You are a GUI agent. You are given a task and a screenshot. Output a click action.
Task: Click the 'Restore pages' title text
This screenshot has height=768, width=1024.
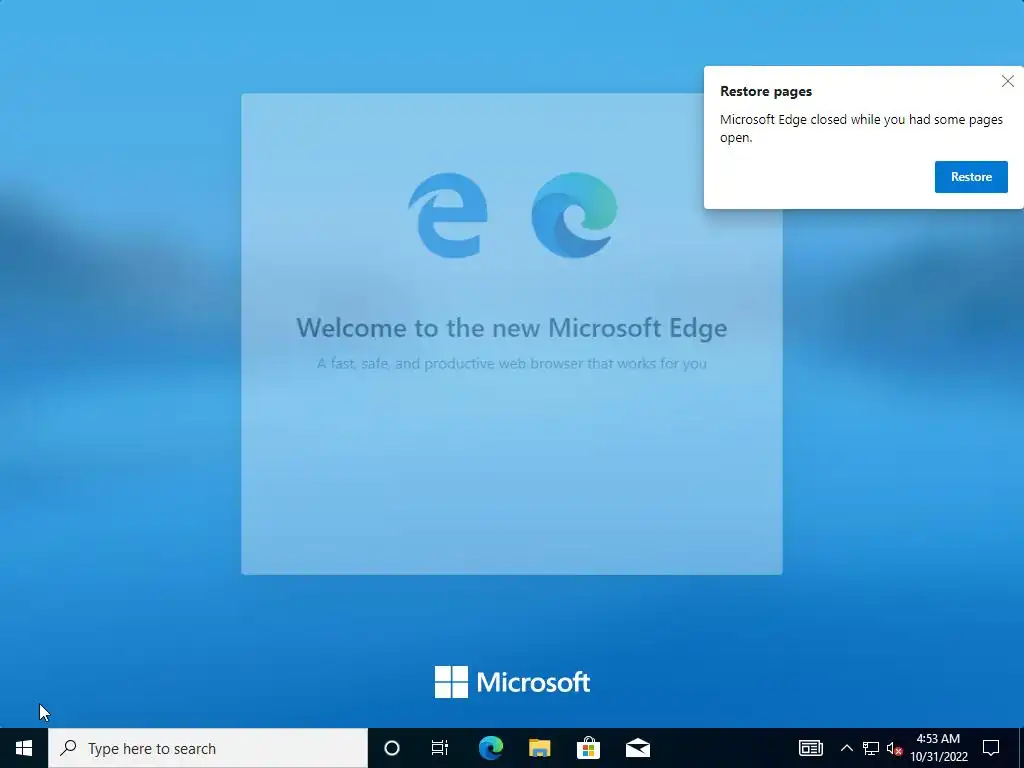(x=765, y=91)
